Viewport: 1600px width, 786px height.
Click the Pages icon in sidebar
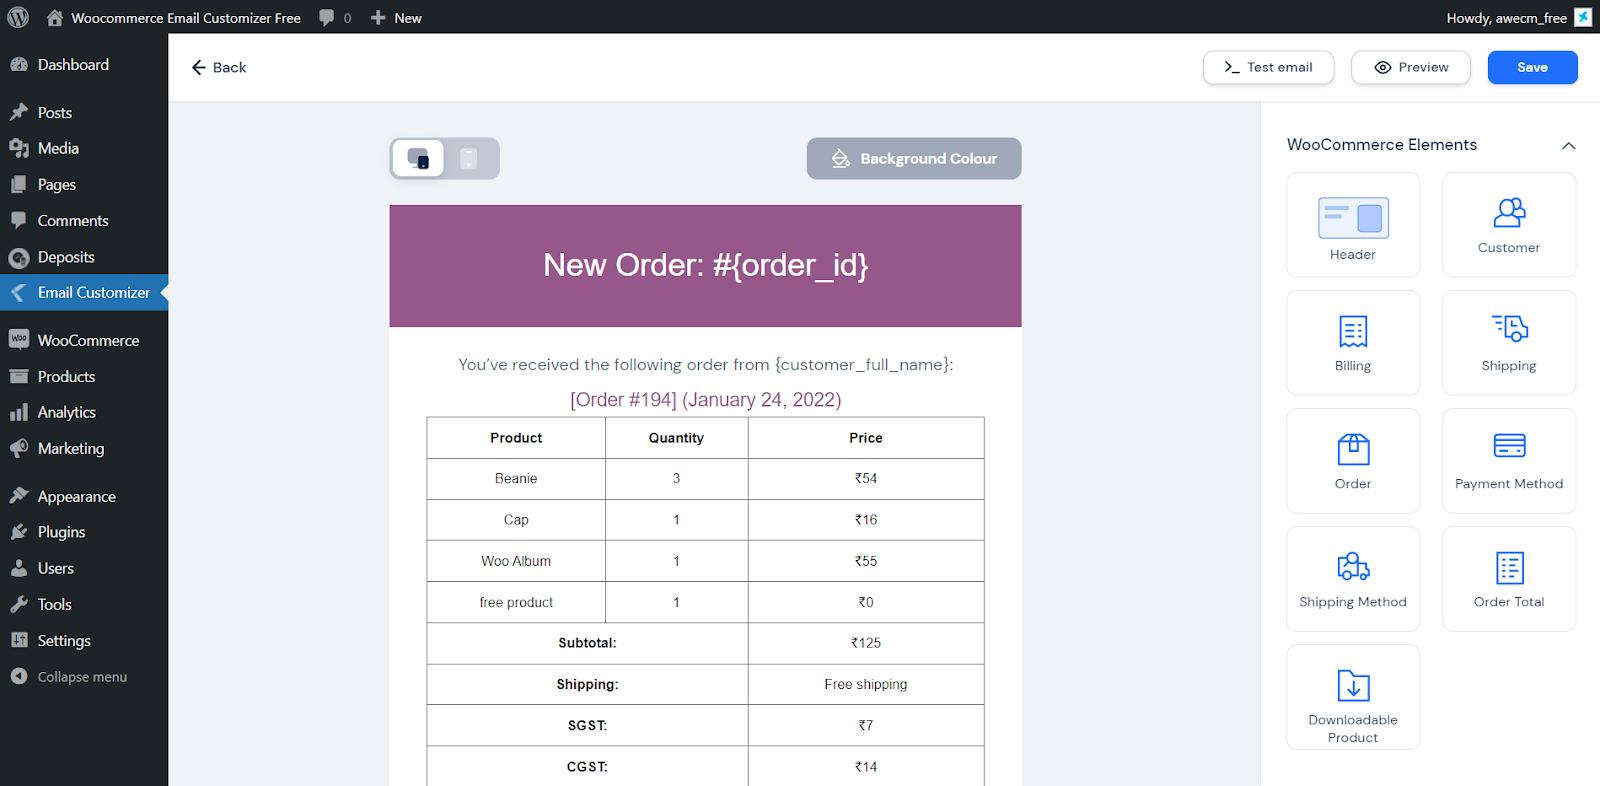pyautogui.click(x=19, y=184)
